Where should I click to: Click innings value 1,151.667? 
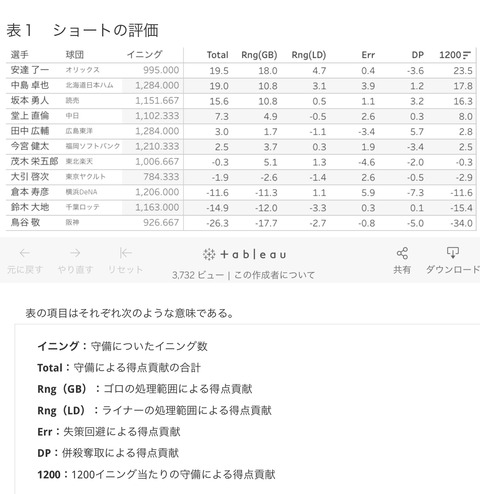[x=157, y=101]
